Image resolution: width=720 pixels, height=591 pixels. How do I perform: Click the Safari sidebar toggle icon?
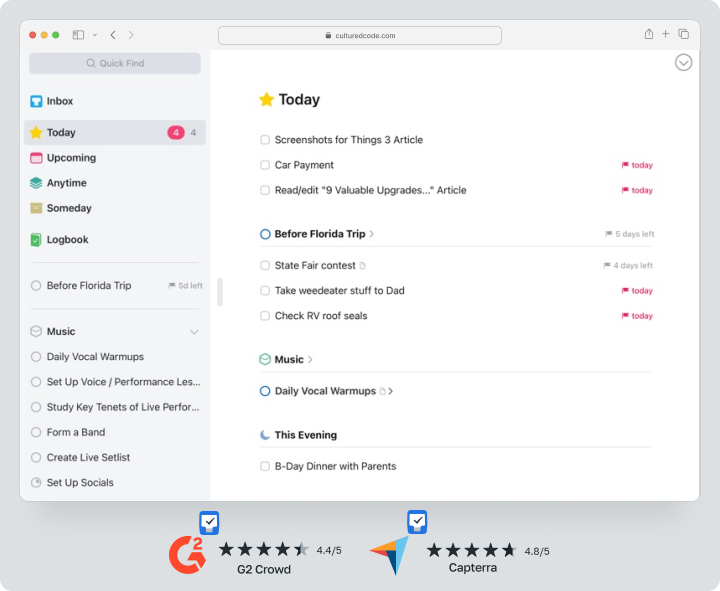[79, 35]
